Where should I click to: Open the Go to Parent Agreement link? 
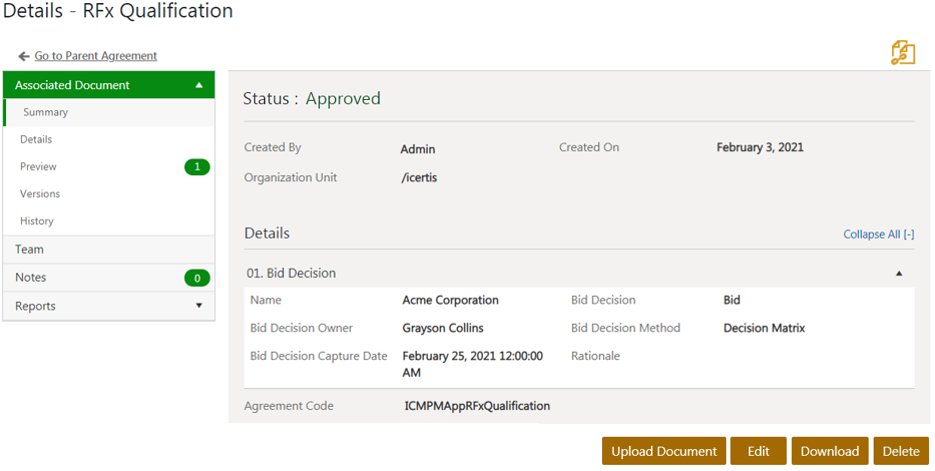pos(95,56)
